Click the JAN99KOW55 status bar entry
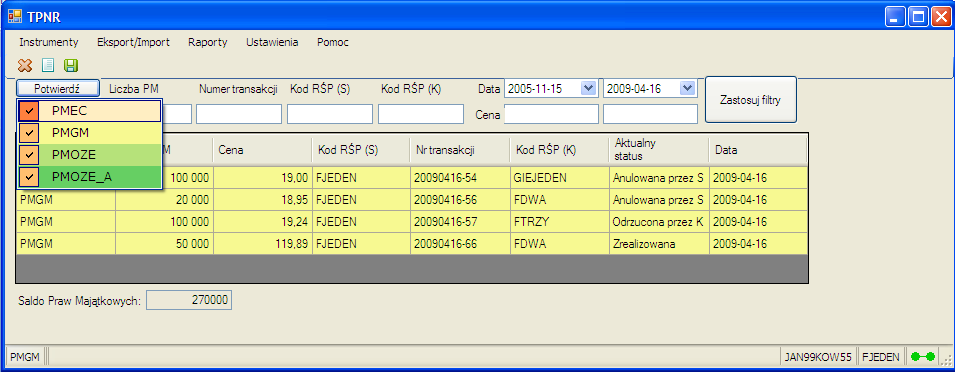 coord(818,357)
